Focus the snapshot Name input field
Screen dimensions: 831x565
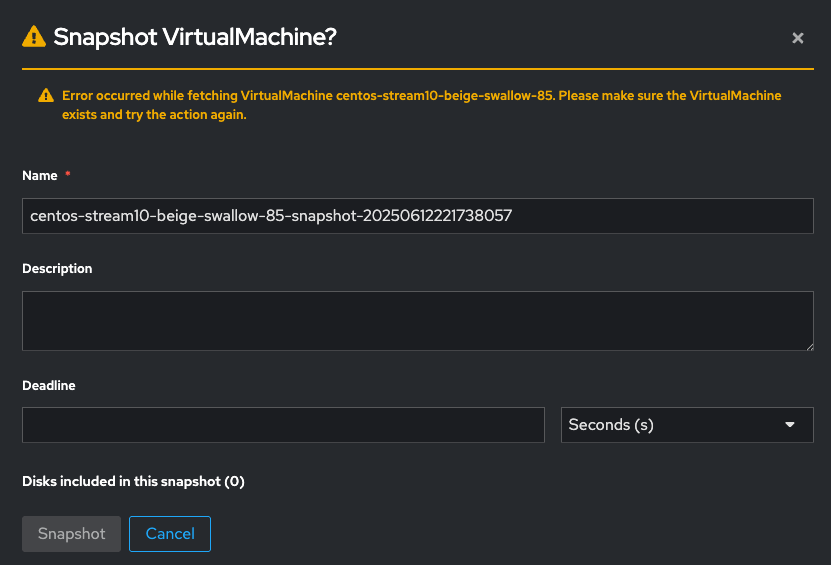[417, 215]
